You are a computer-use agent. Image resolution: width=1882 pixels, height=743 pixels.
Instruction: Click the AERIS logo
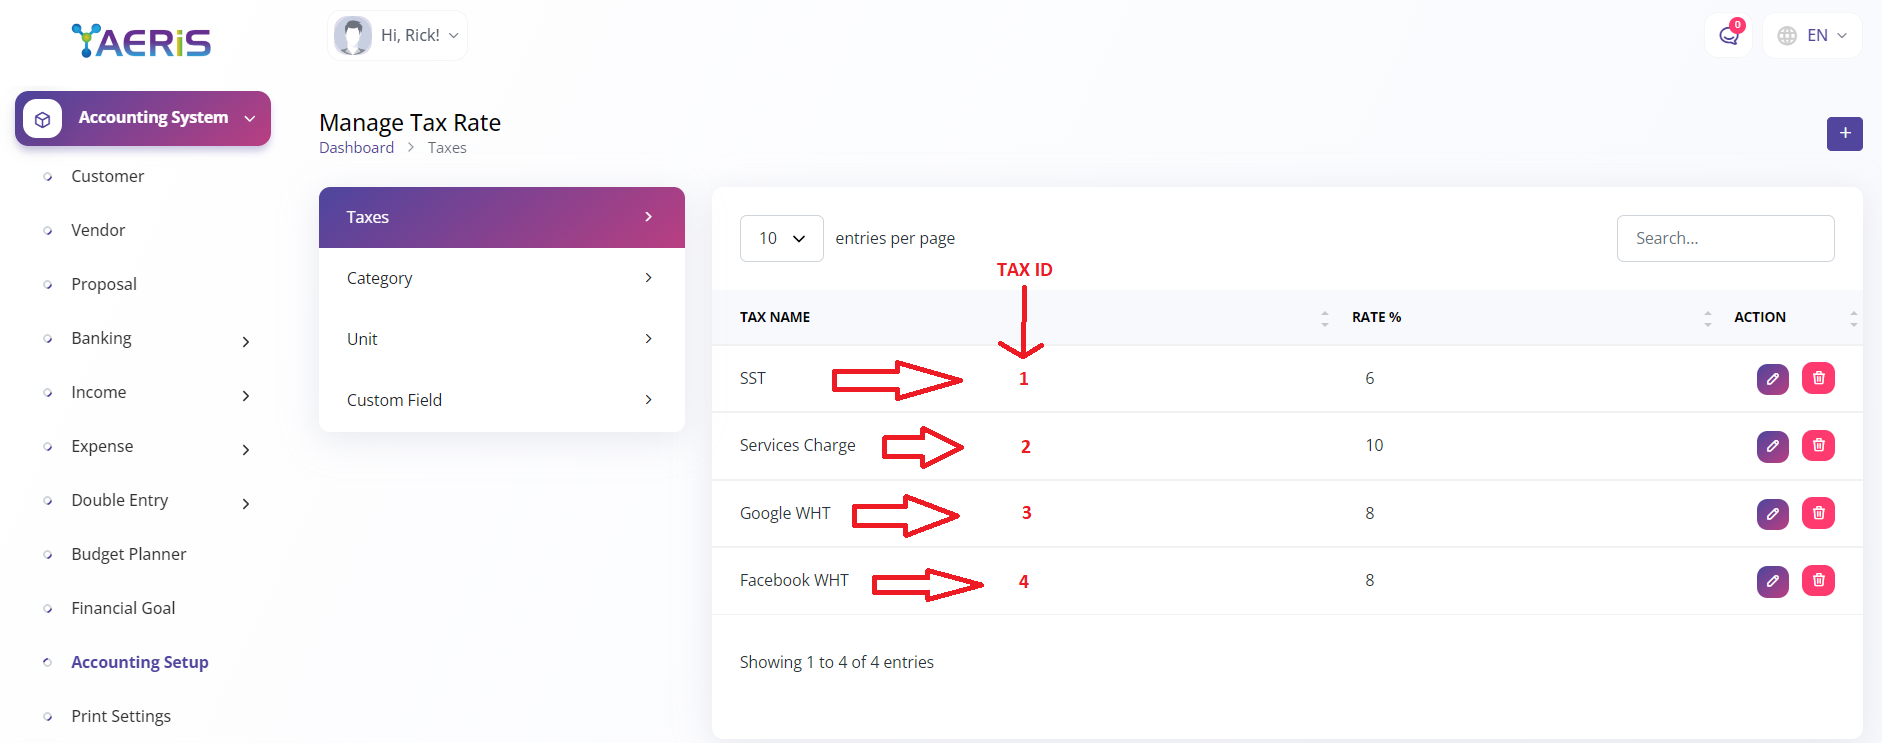[x=141, y=41]
